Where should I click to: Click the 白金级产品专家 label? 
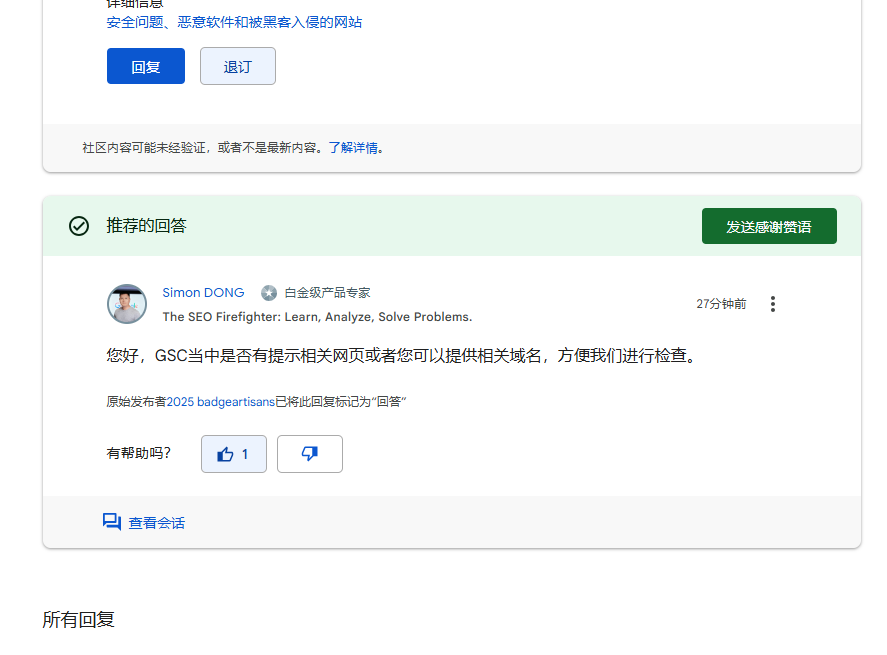tap(327, 293)
